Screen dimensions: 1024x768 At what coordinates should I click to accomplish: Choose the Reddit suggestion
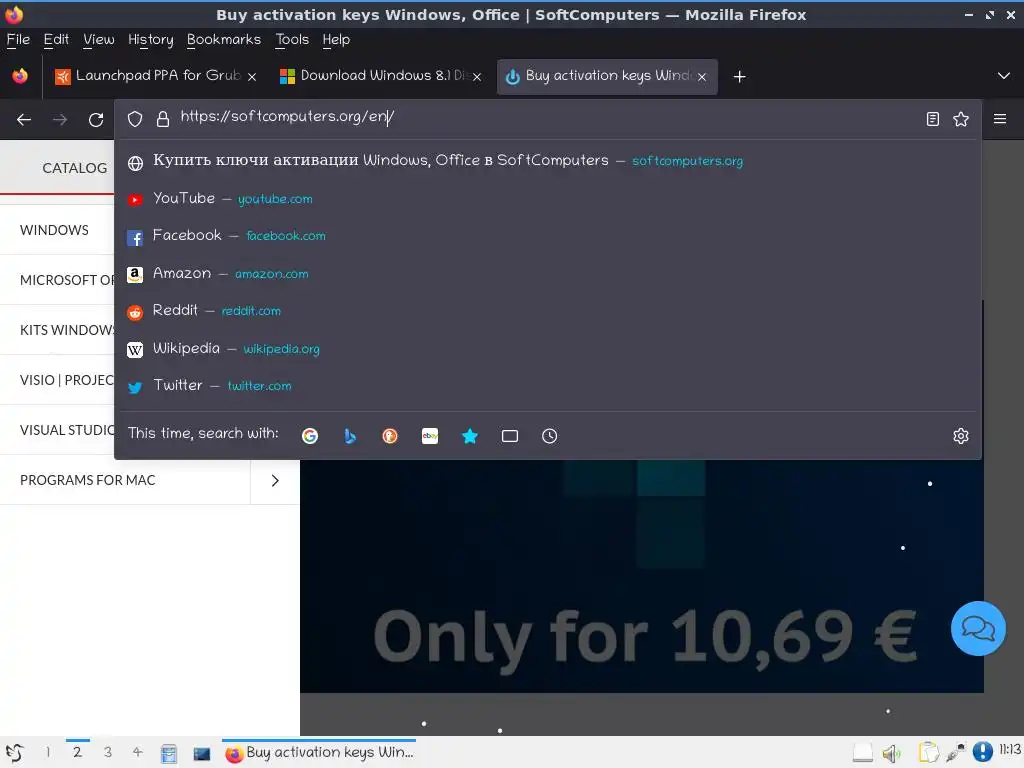(x=548, y=311)
